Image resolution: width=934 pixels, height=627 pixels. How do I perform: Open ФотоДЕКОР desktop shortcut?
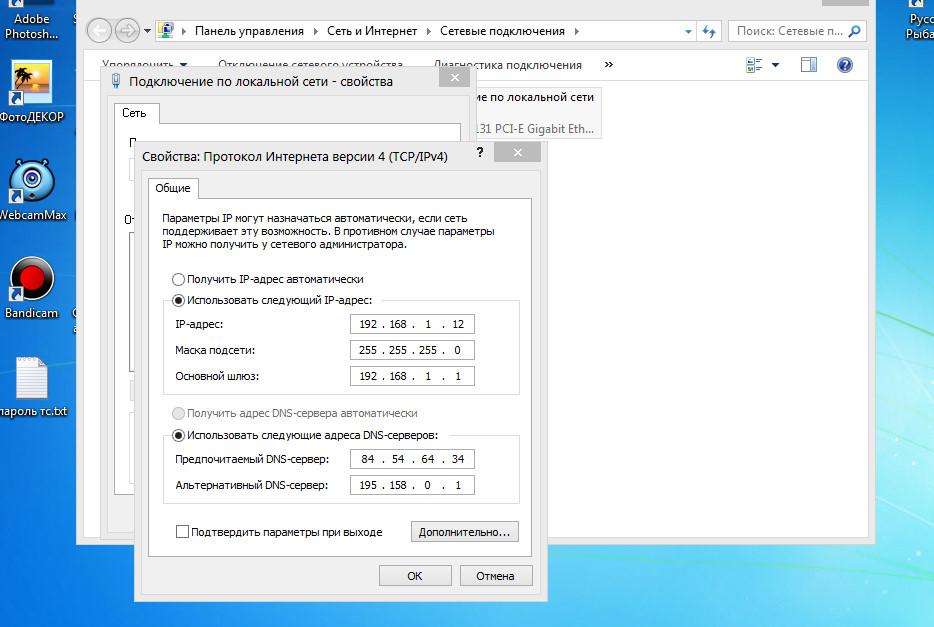click(x=30, y=85)
